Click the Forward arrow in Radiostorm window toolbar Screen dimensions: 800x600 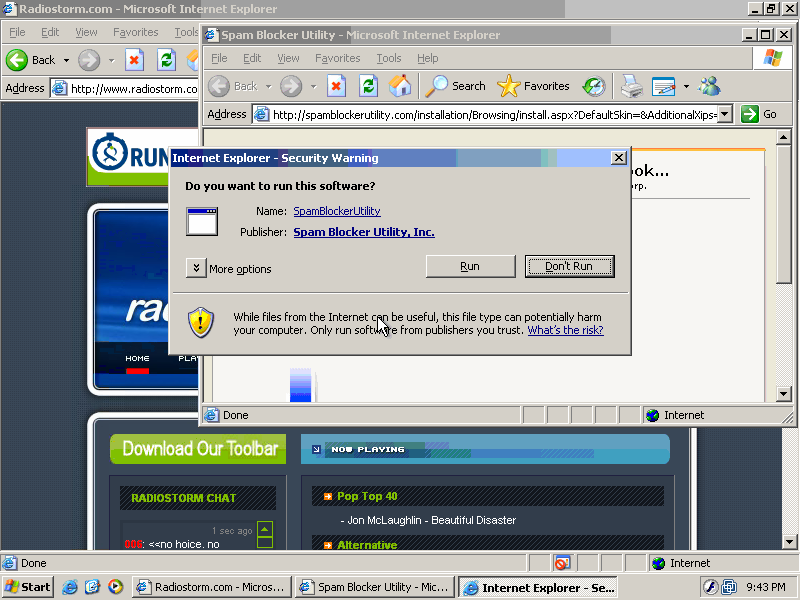[x=89, y=60]
